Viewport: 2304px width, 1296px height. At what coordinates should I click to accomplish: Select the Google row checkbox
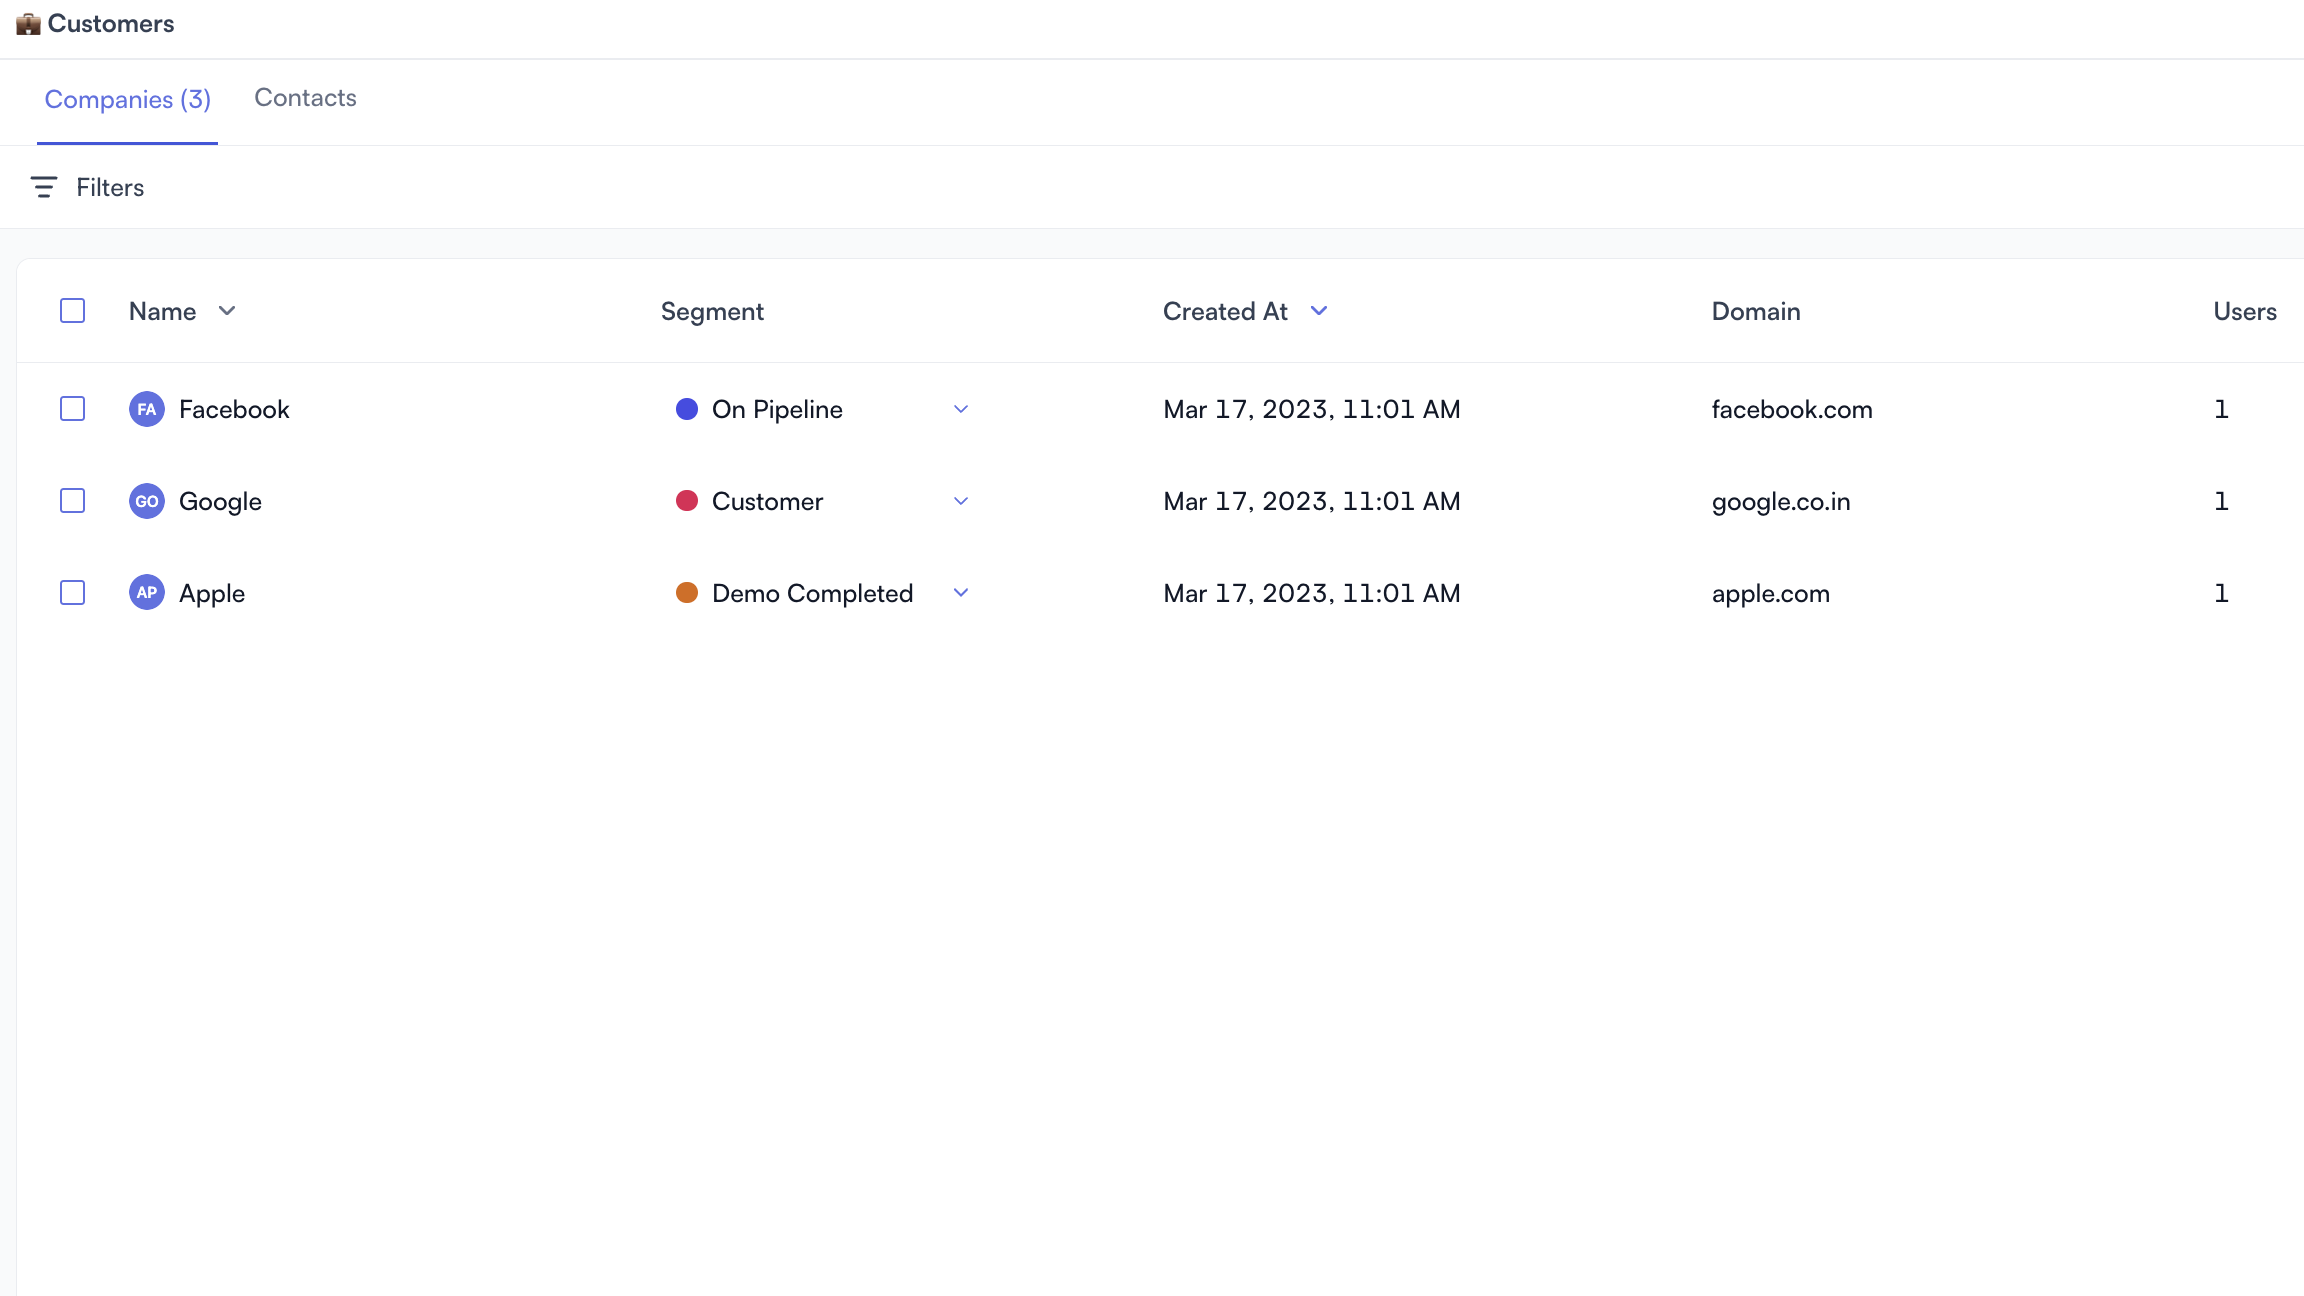click(x=73, y=501)
